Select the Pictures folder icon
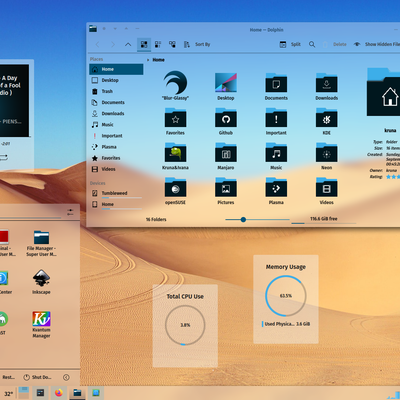The width and height of the screenshot is (400, 400). coord(226,187)
